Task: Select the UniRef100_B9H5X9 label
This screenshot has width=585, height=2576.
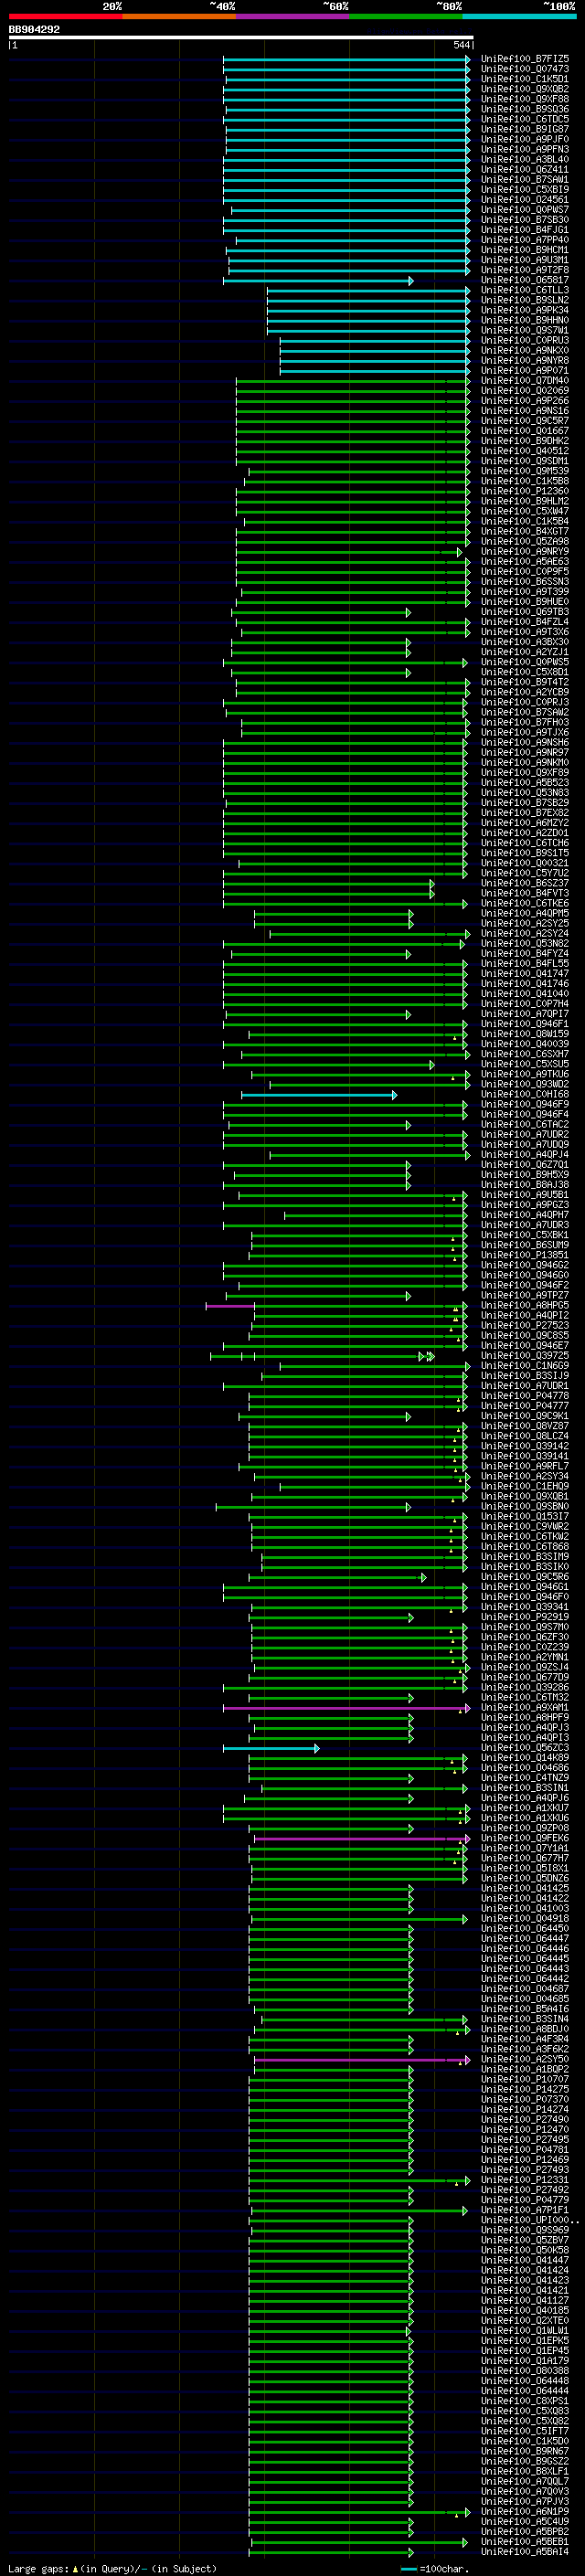Action: coord(524,1175)
